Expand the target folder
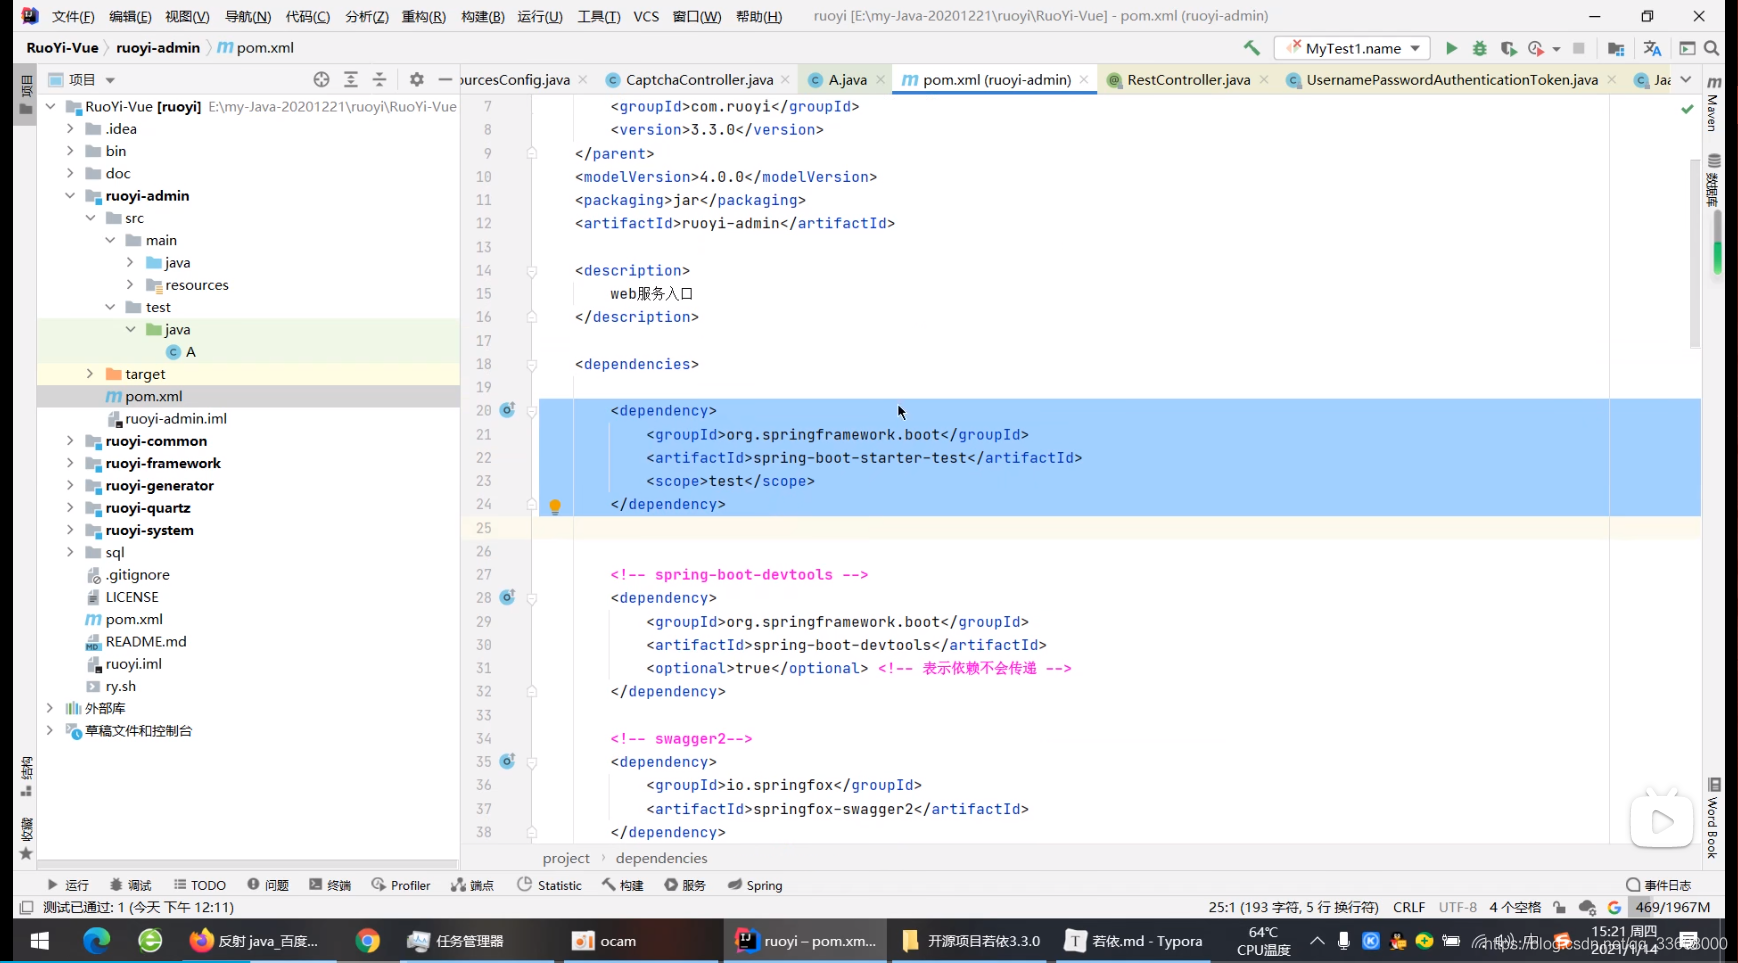 90,374
